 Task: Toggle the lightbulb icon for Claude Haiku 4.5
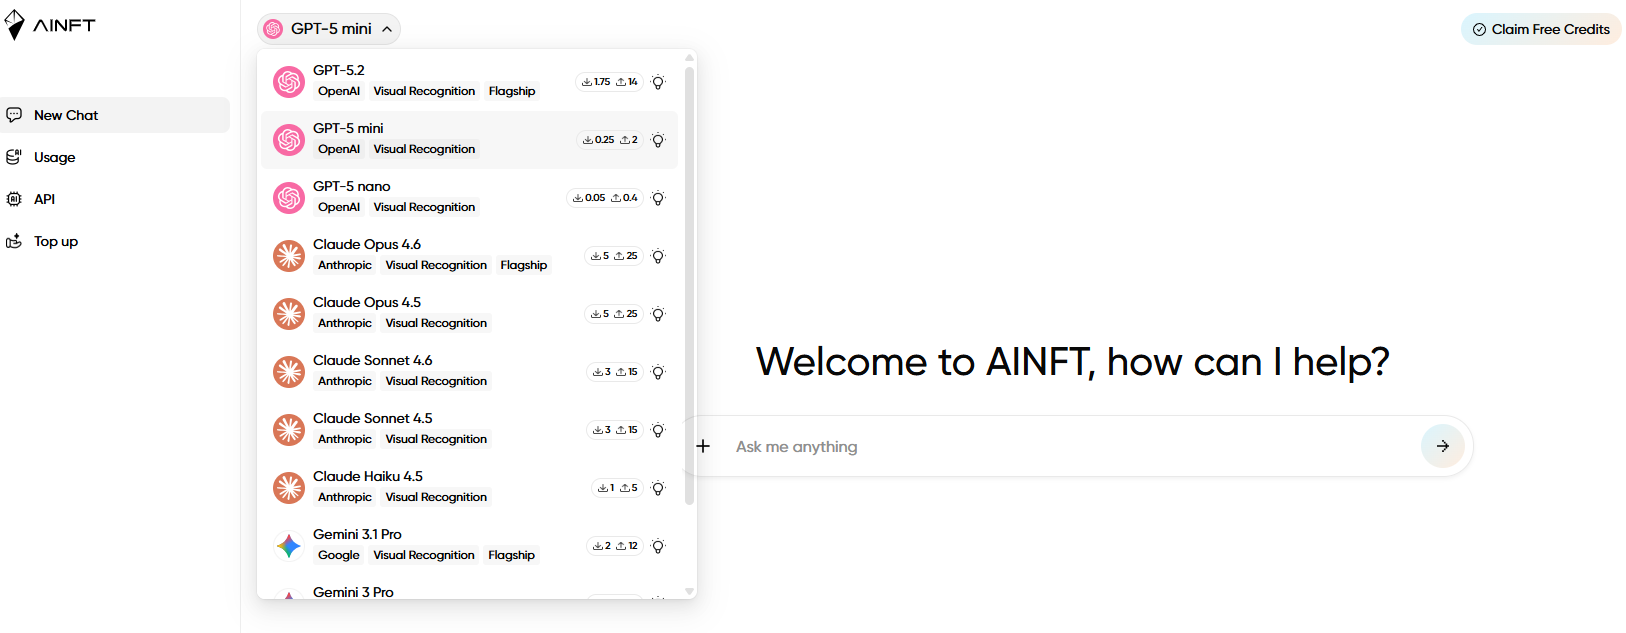658,488
